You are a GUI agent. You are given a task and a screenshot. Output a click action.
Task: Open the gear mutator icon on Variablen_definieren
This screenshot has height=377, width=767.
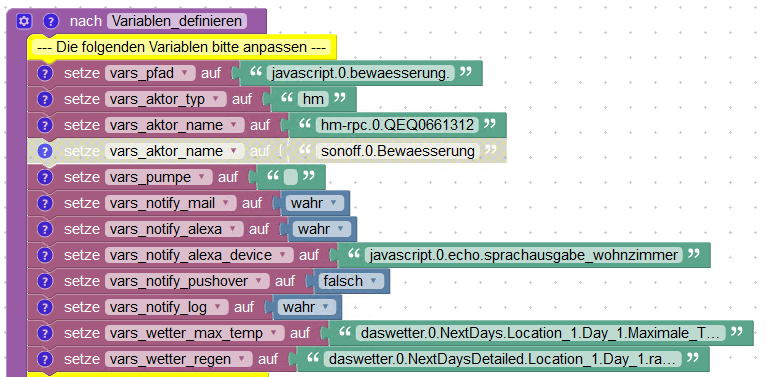[x=24, y=21]
